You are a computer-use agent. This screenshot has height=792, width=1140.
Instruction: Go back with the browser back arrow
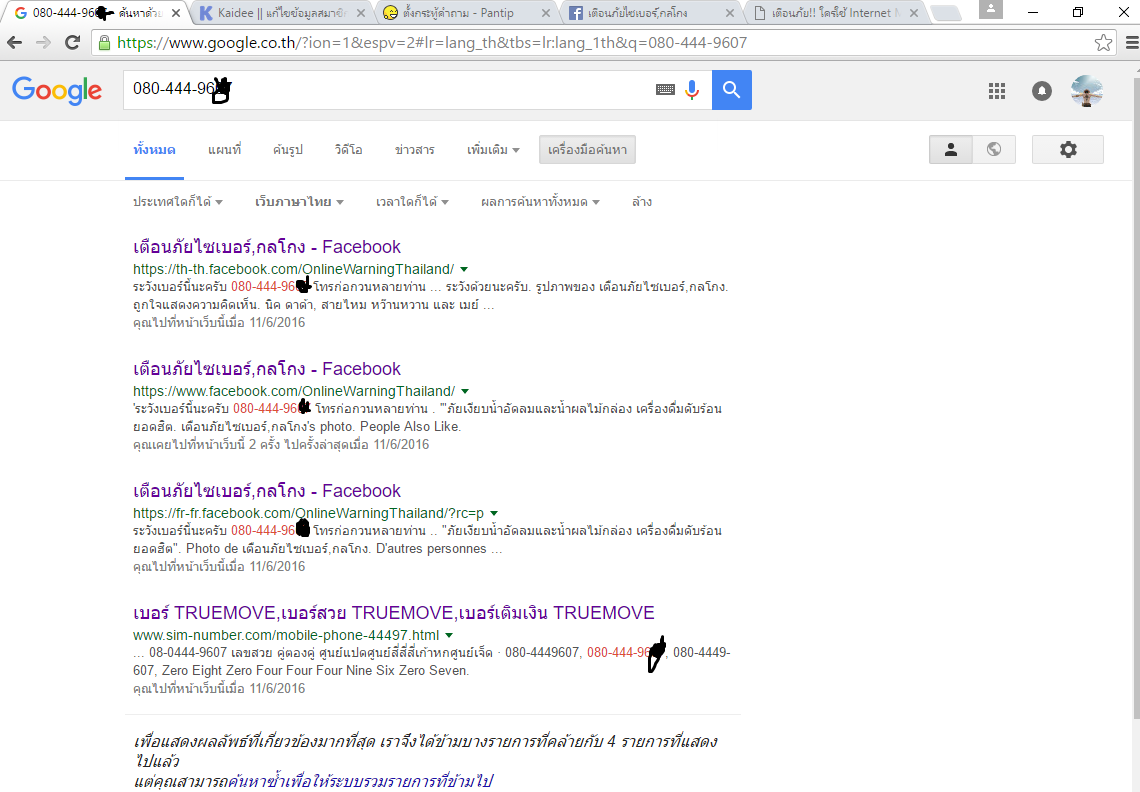15,43
